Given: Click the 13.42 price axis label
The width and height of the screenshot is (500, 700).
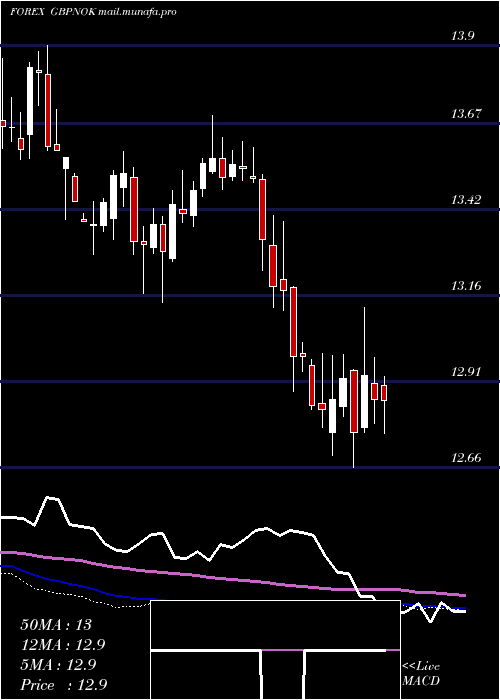Looking at the screenshot, I should coord(467,200).
